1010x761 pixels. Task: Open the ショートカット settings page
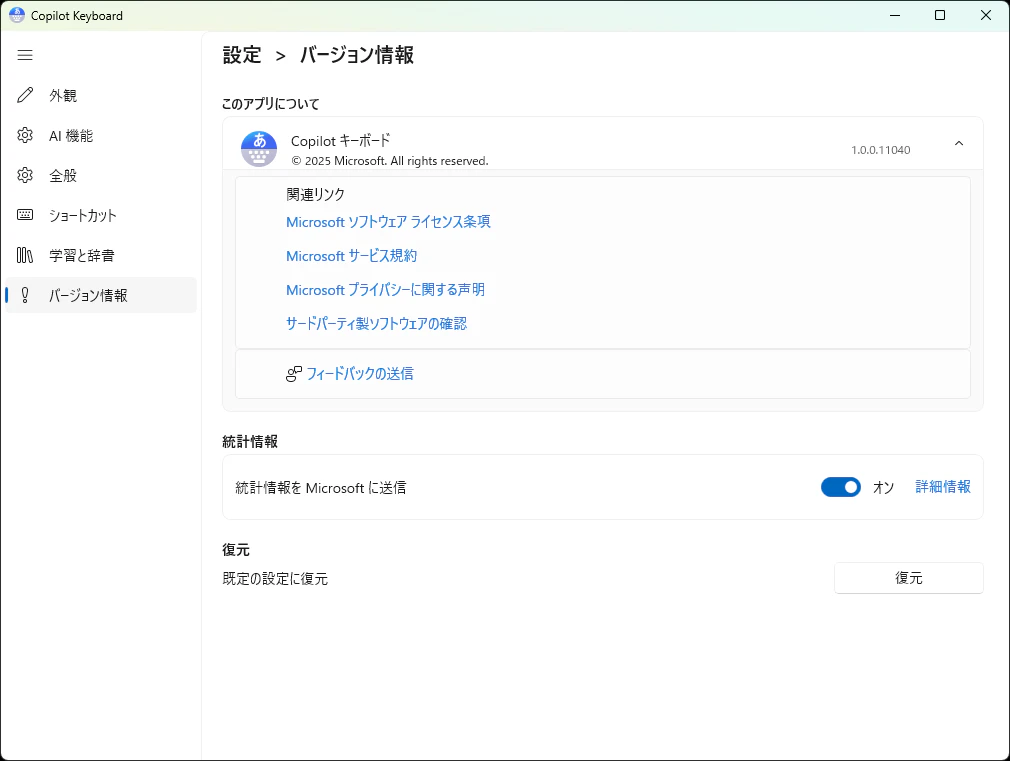[x=100, y=215]
